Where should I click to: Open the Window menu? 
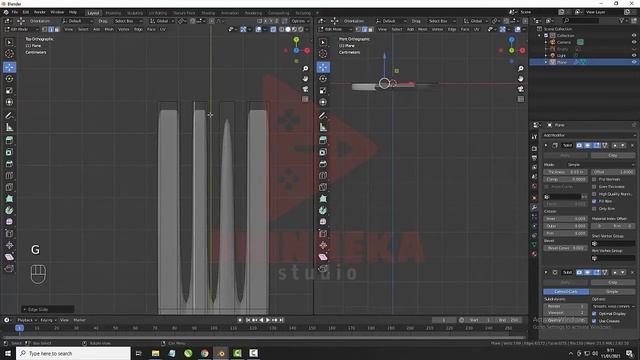pyautogui.click(x=57, y=12)
